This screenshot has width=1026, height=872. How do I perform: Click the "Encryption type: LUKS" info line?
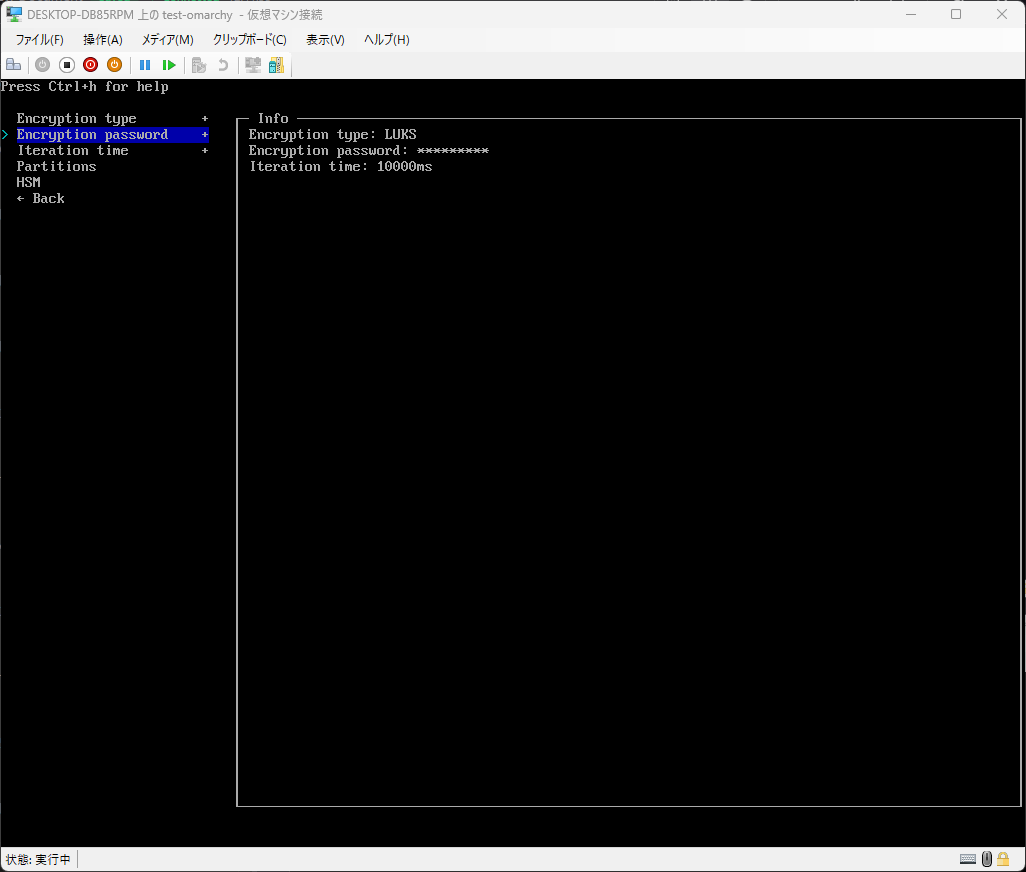tap(332, 134)
